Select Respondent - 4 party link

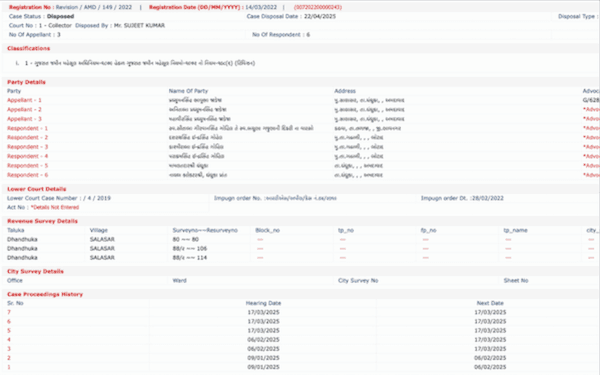coord(27,156)
